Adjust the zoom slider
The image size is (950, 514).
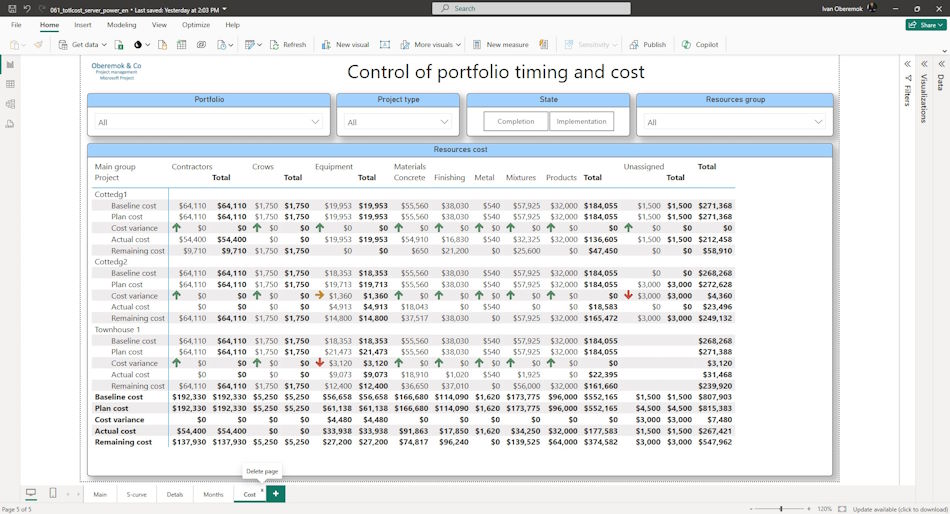pyautogui.click(x=781, y=509)
